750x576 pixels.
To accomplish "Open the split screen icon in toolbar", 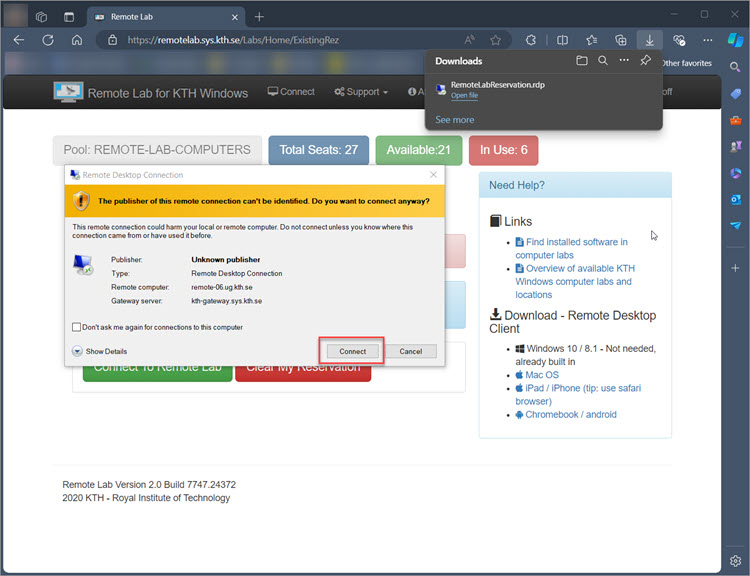I will point(562,40).
